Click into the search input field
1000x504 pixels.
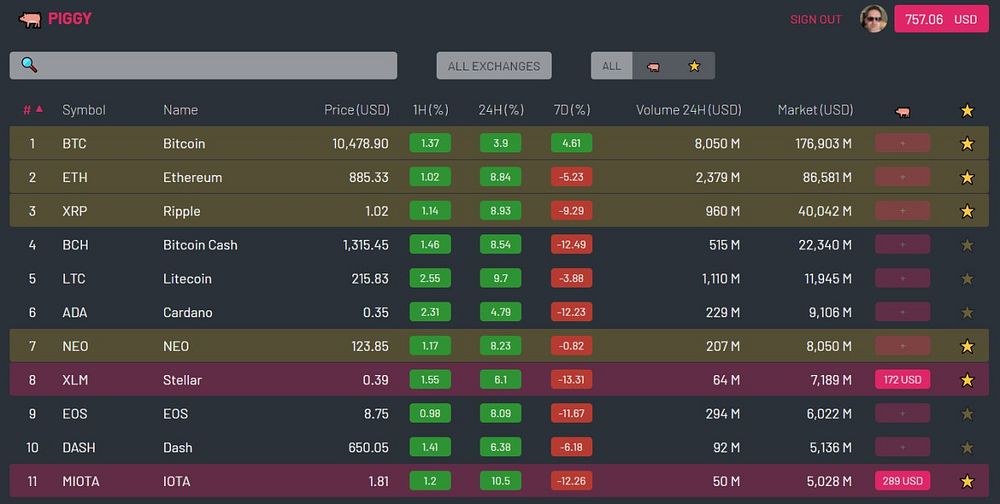[x=203, y=66]
